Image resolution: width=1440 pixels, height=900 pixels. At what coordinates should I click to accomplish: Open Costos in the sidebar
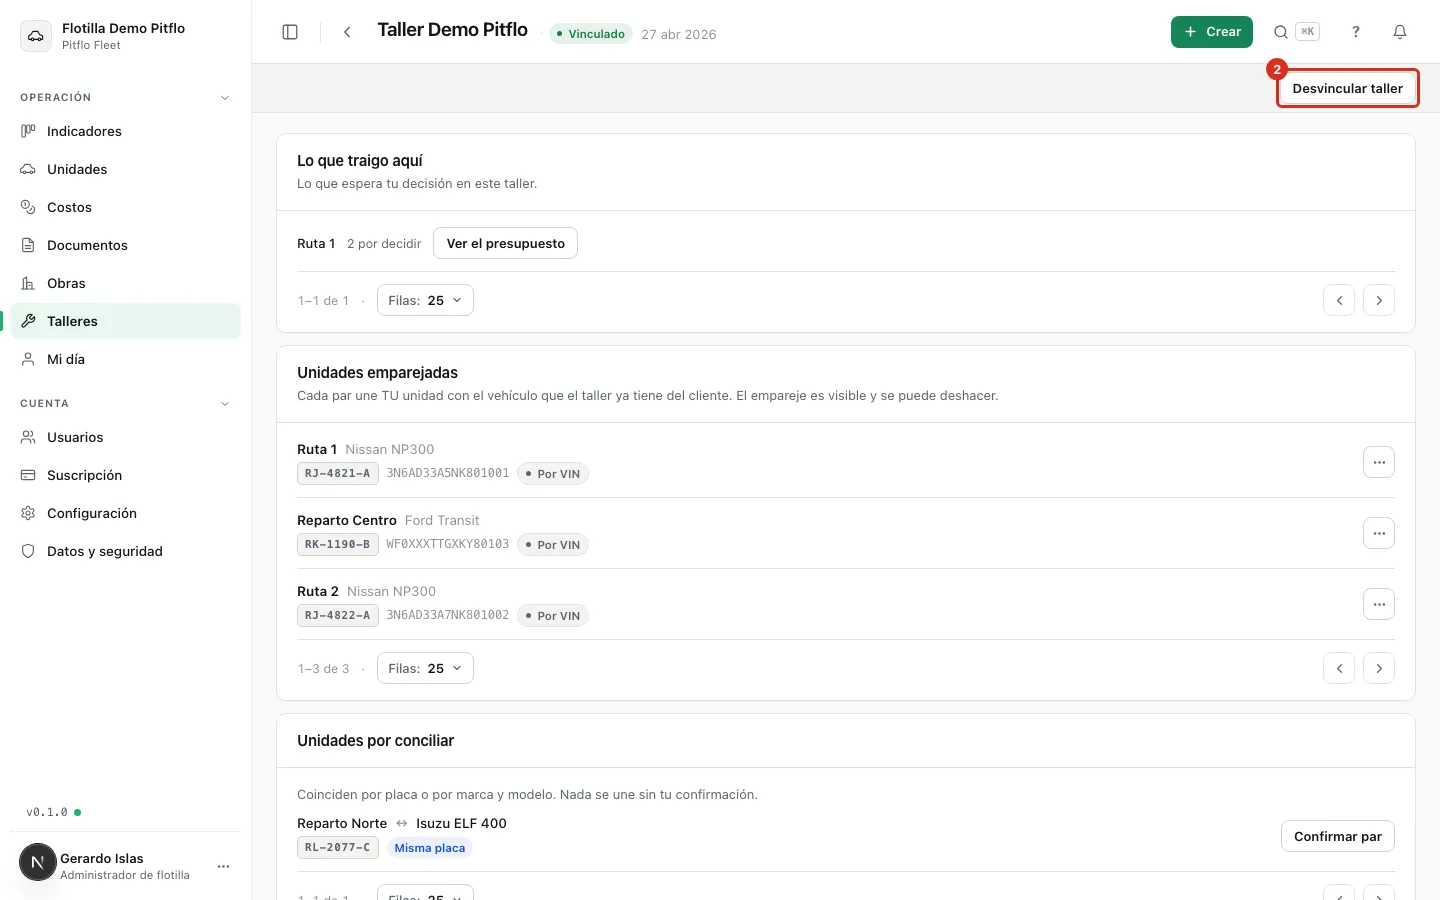point(126,207)
